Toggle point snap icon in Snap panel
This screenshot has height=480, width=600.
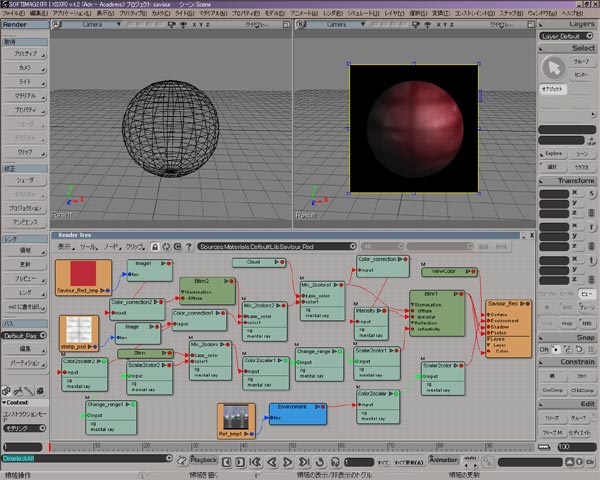click(555, 349)
